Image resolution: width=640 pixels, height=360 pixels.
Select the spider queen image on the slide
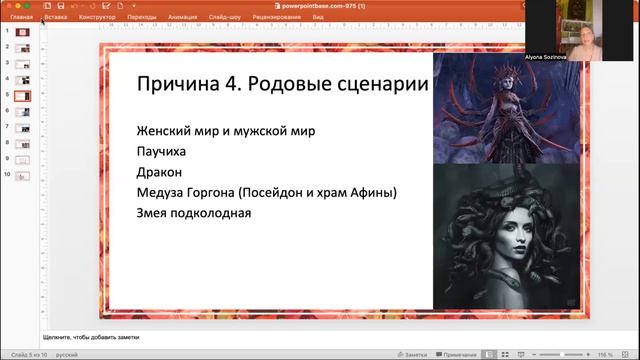506,108
